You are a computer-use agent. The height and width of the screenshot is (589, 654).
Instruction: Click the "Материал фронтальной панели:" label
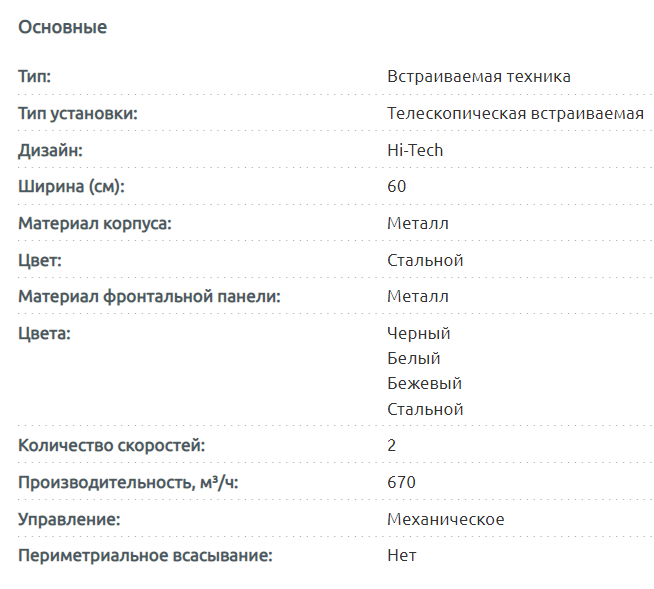tap(149, 296)
